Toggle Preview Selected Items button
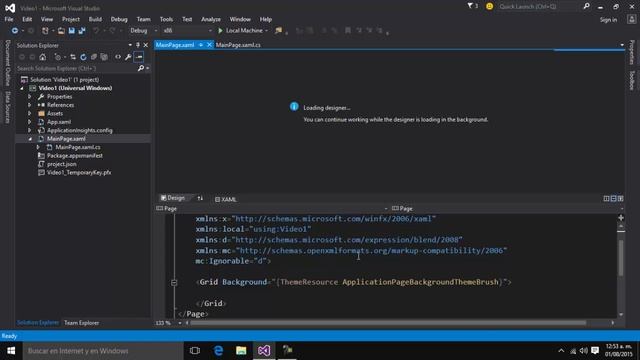 point(139,57)
